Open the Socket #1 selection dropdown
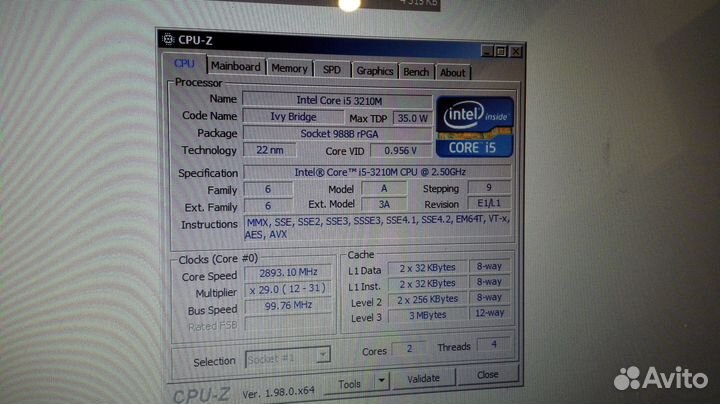Image resolution: width=720 pixels, height=404 pixels. (288, 357)
